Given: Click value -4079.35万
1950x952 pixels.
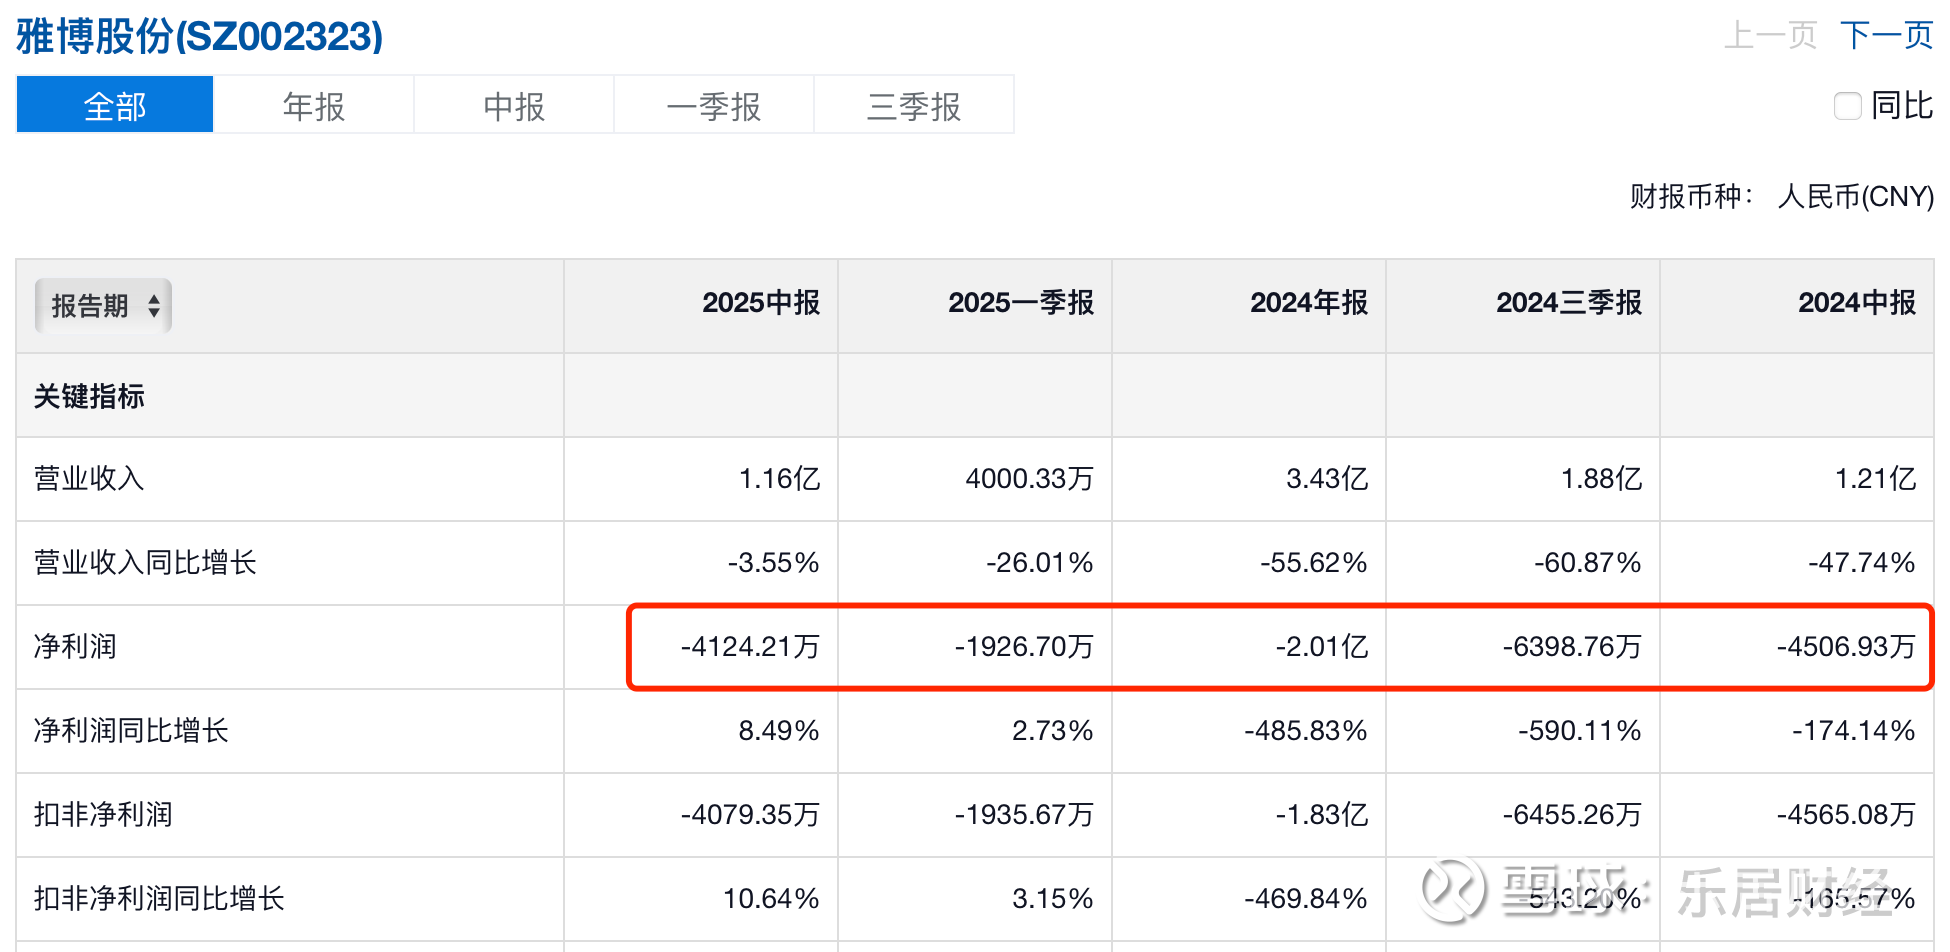Looking at the screenshot, I should click(750, 815).
